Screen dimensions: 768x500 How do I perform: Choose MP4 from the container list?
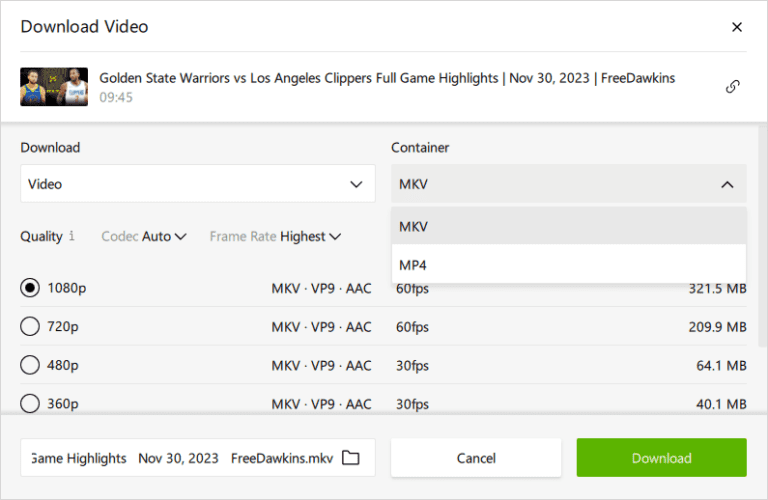[568, 265]
